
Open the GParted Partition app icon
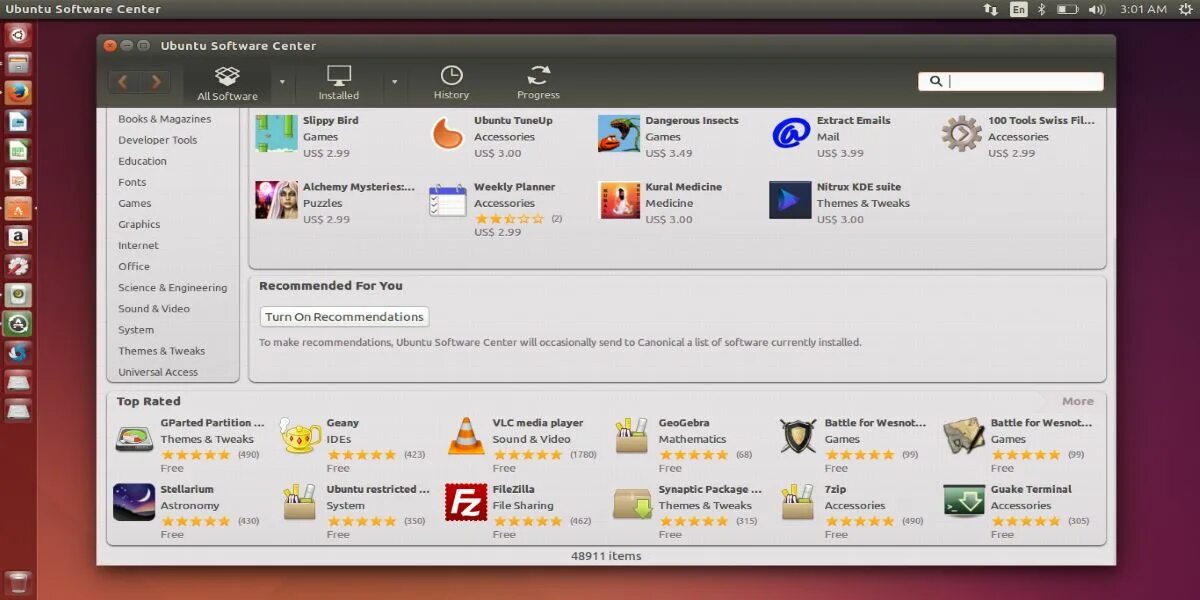coord(134,437)
